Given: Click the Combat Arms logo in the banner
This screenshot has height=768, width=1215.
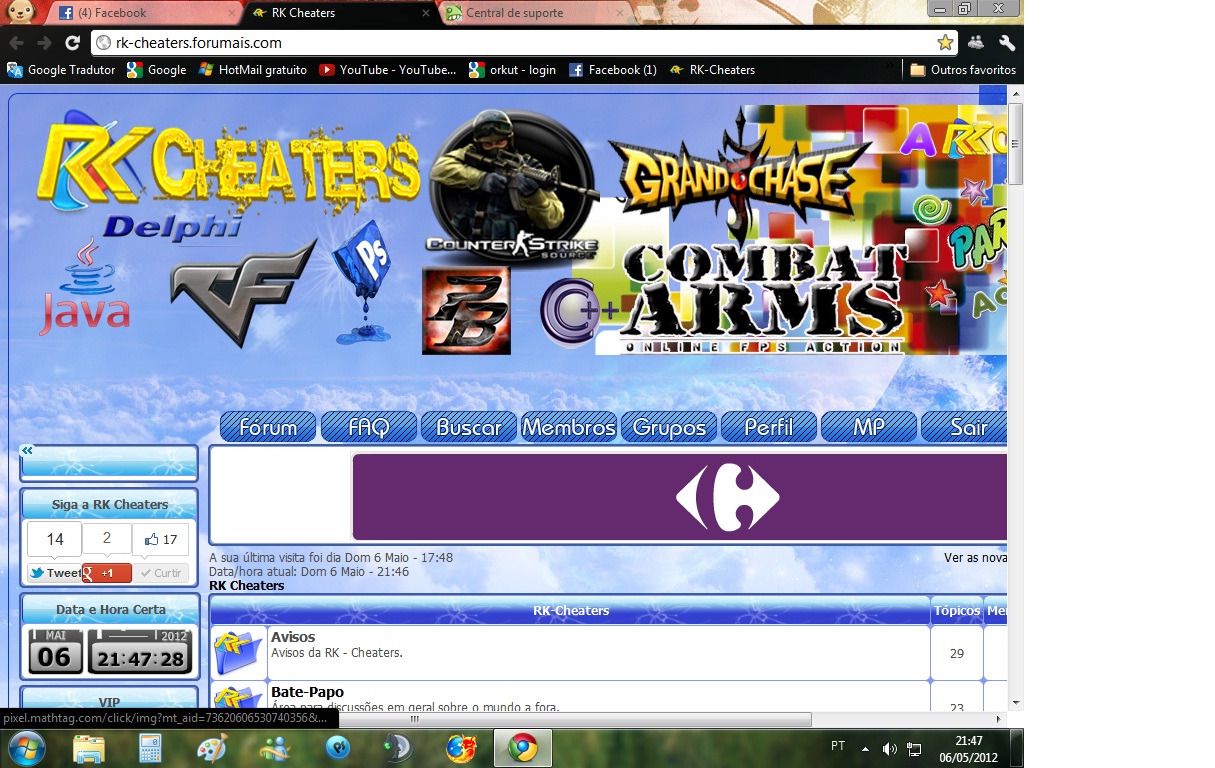Looking at the screenshot, I should click(x=762, y=298).
